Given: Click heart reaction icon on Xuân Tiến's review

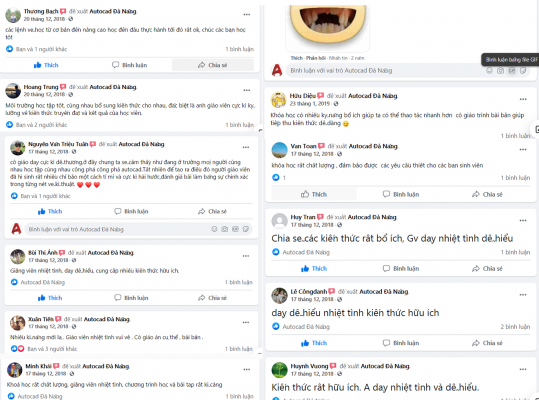Looking at the screenshot, I should pyautogui.click(x=21, y=349).
